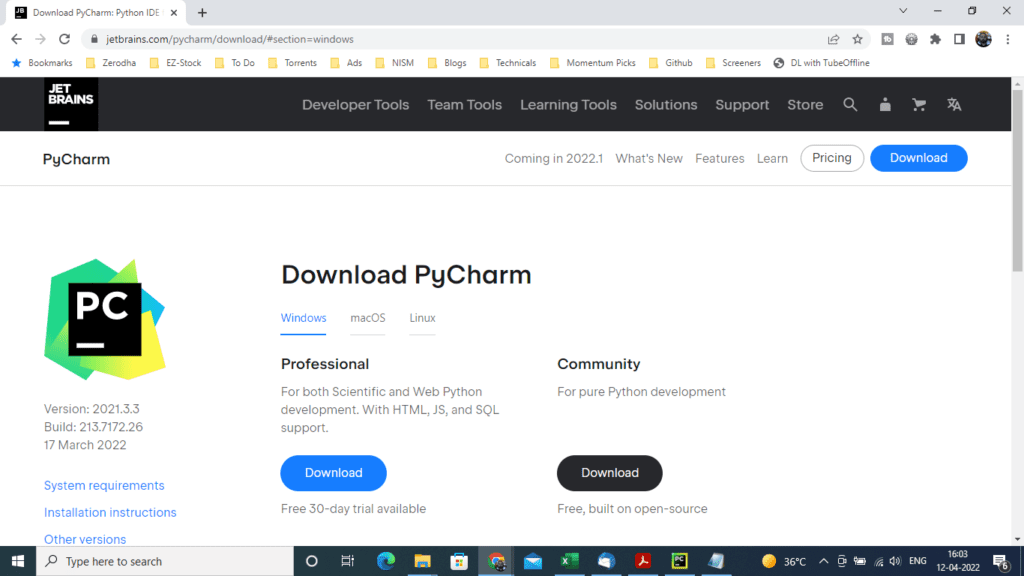Open the Momentum Picks bookmarks folder
The width and height of the screenshot is (1024, 576).
coord(592,63)
